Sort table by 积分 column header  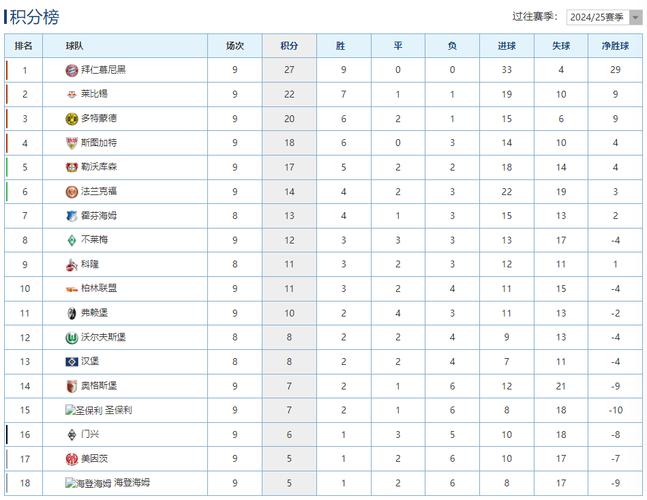click(289, 46)
